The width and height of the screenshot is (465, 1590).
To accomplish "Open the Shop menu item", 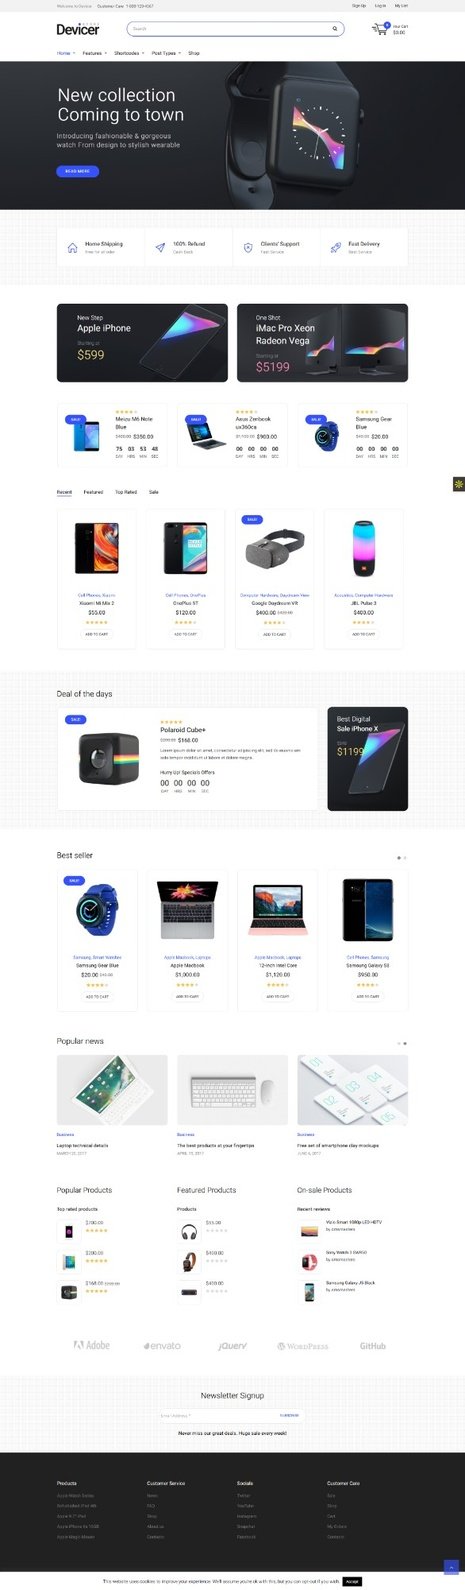I will click(194, 53).
